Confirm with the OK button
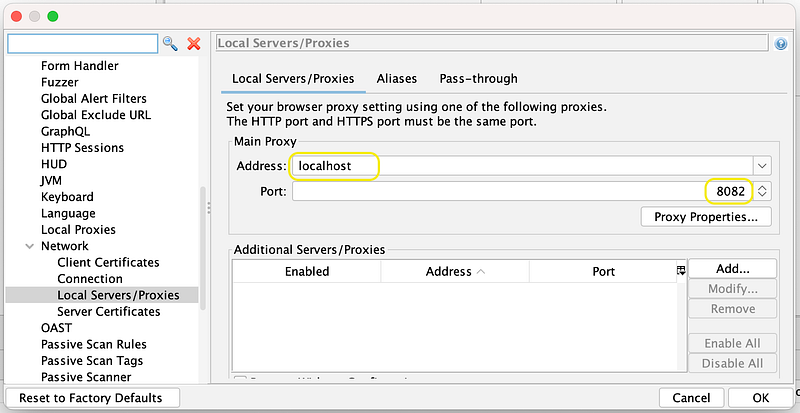Viewport: 800px width, 413px height. click(x=761, y=398)
